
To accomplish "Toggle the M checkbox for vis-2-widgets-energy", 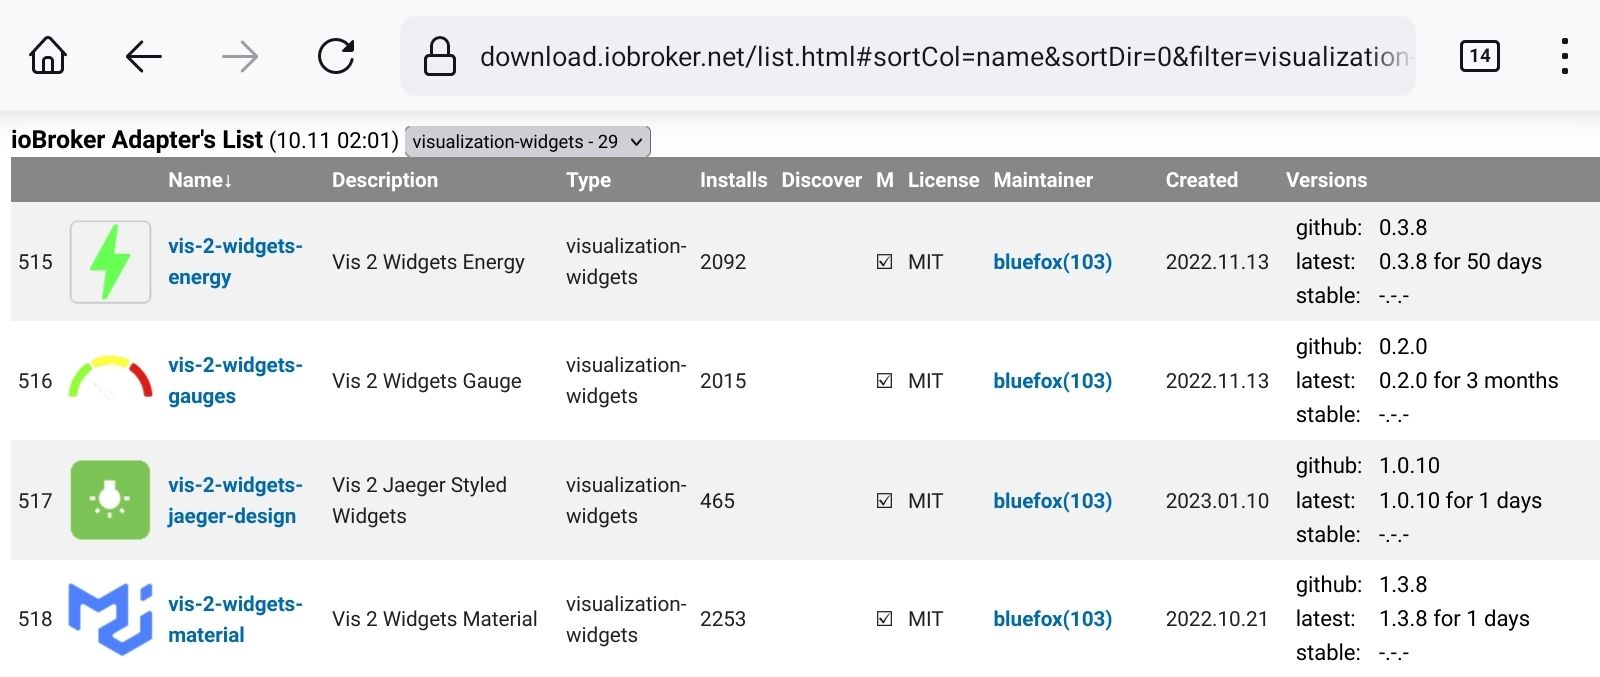I will pos(884,262).
